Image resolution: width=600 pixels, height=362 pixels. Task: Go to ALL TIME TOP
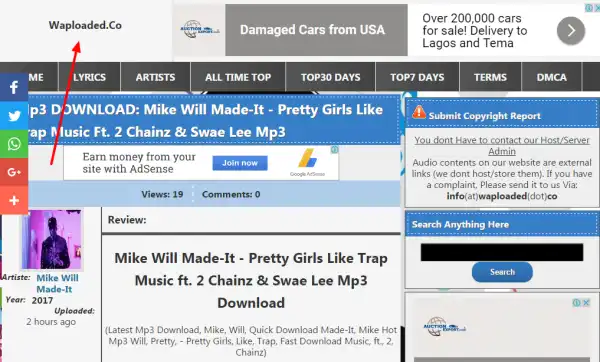[238, 77]
